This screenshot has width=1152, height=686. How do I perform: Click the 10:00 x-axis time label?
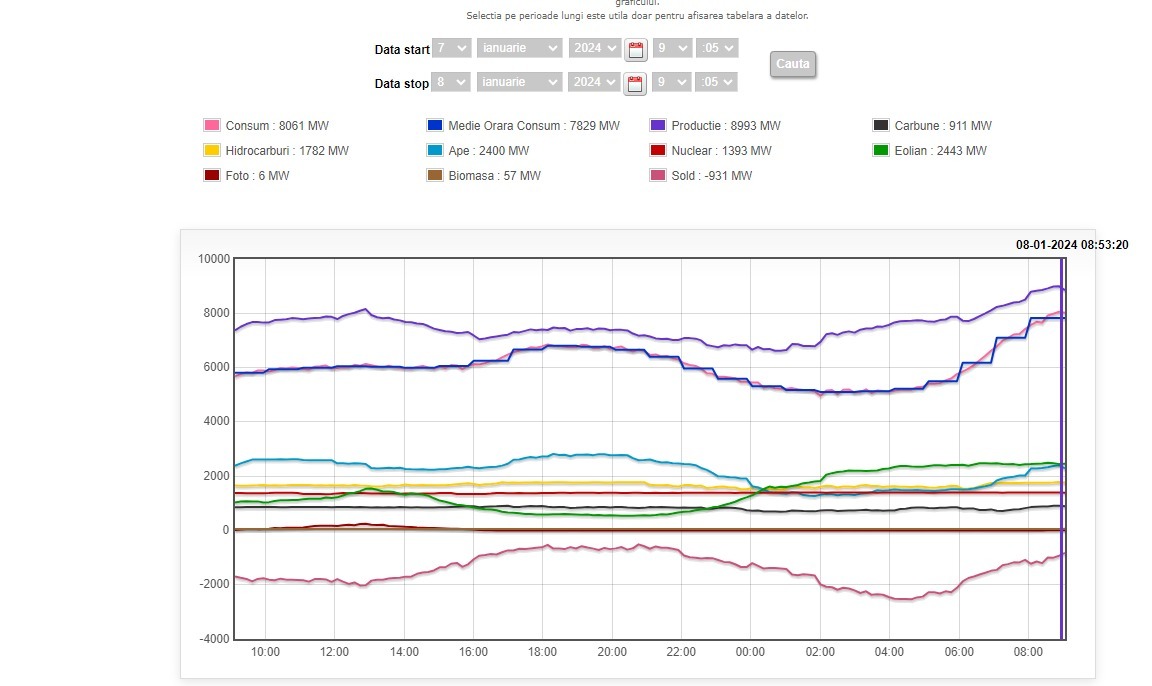[x=265, y=651]
